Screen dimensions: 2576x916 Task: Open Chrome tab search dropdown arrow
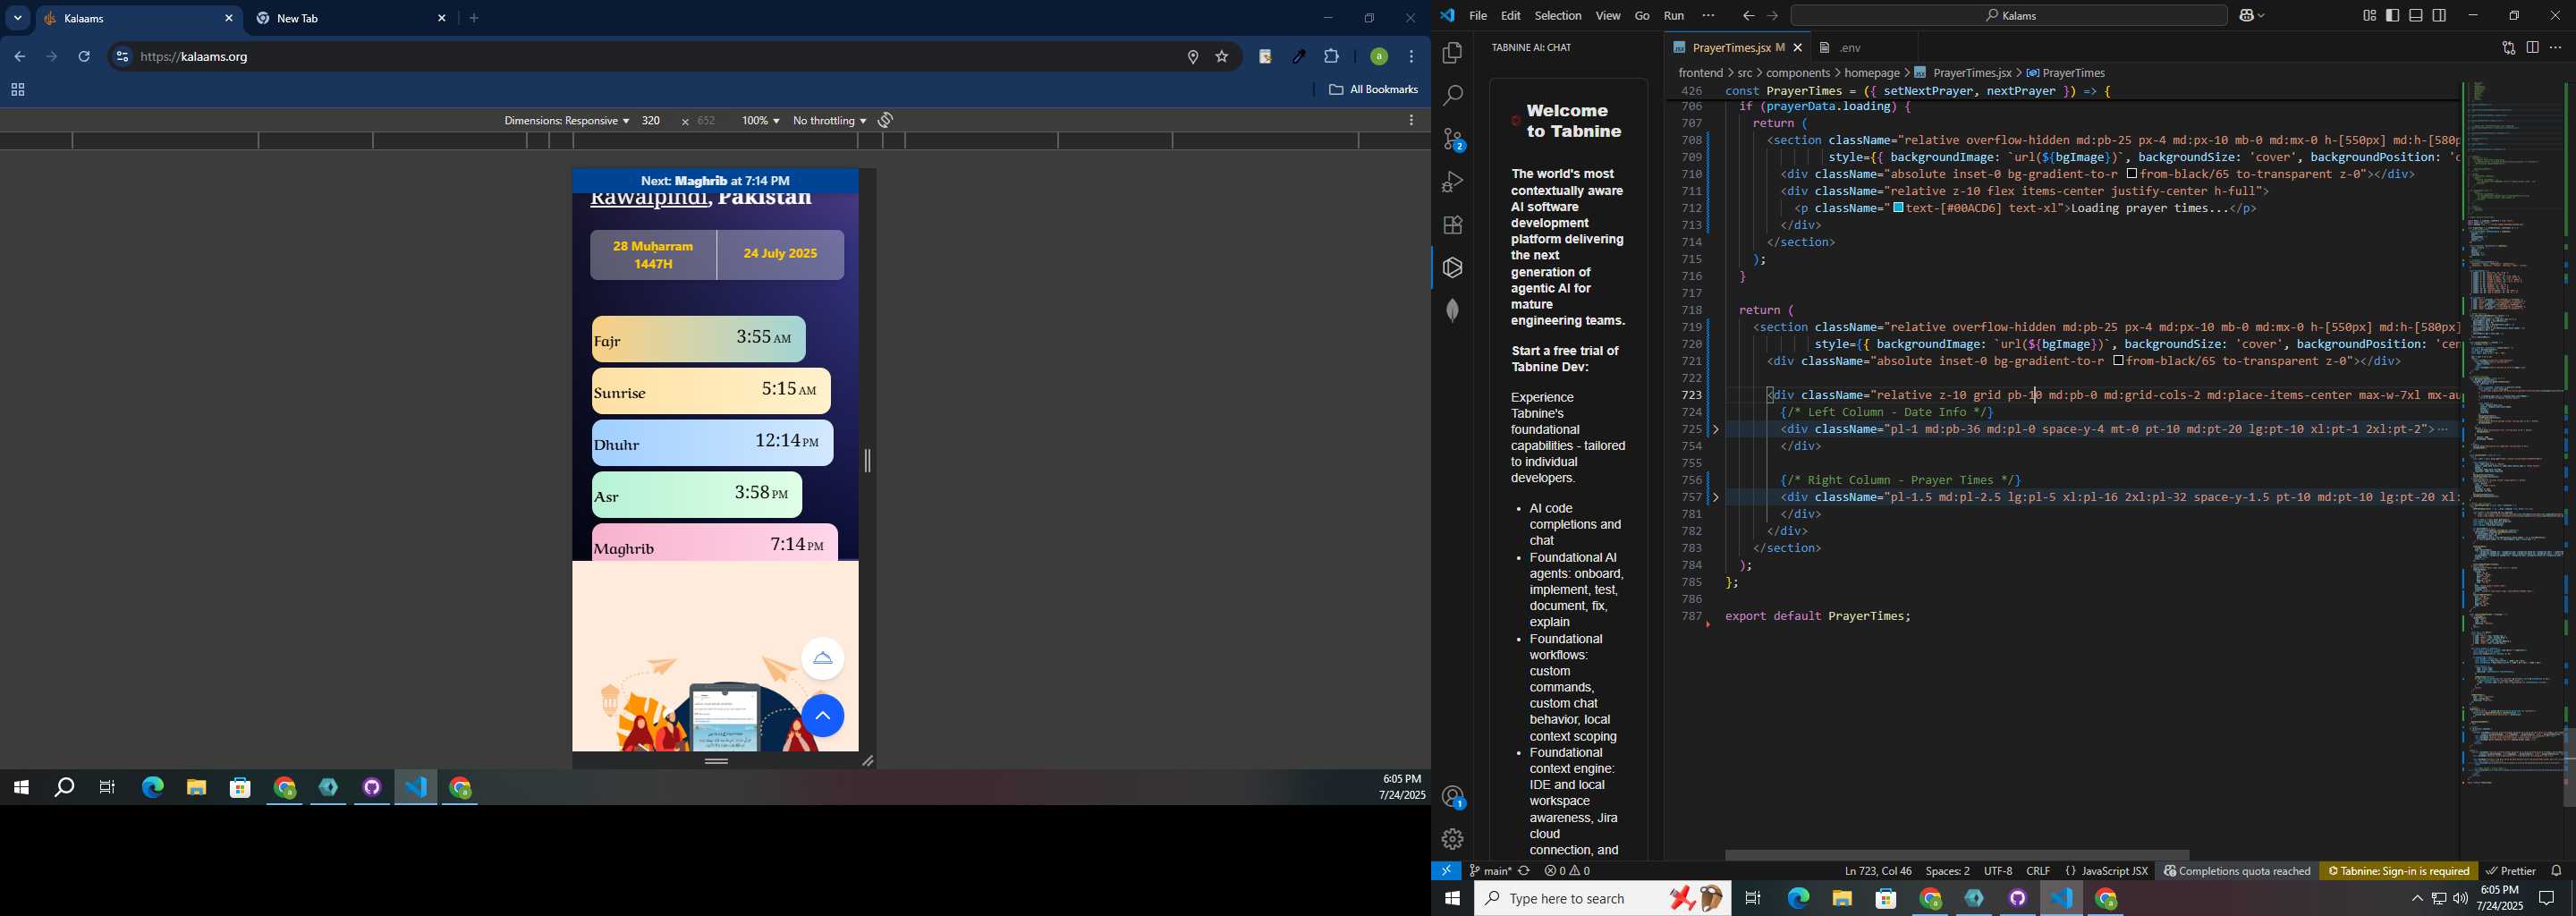coord(17,18)
